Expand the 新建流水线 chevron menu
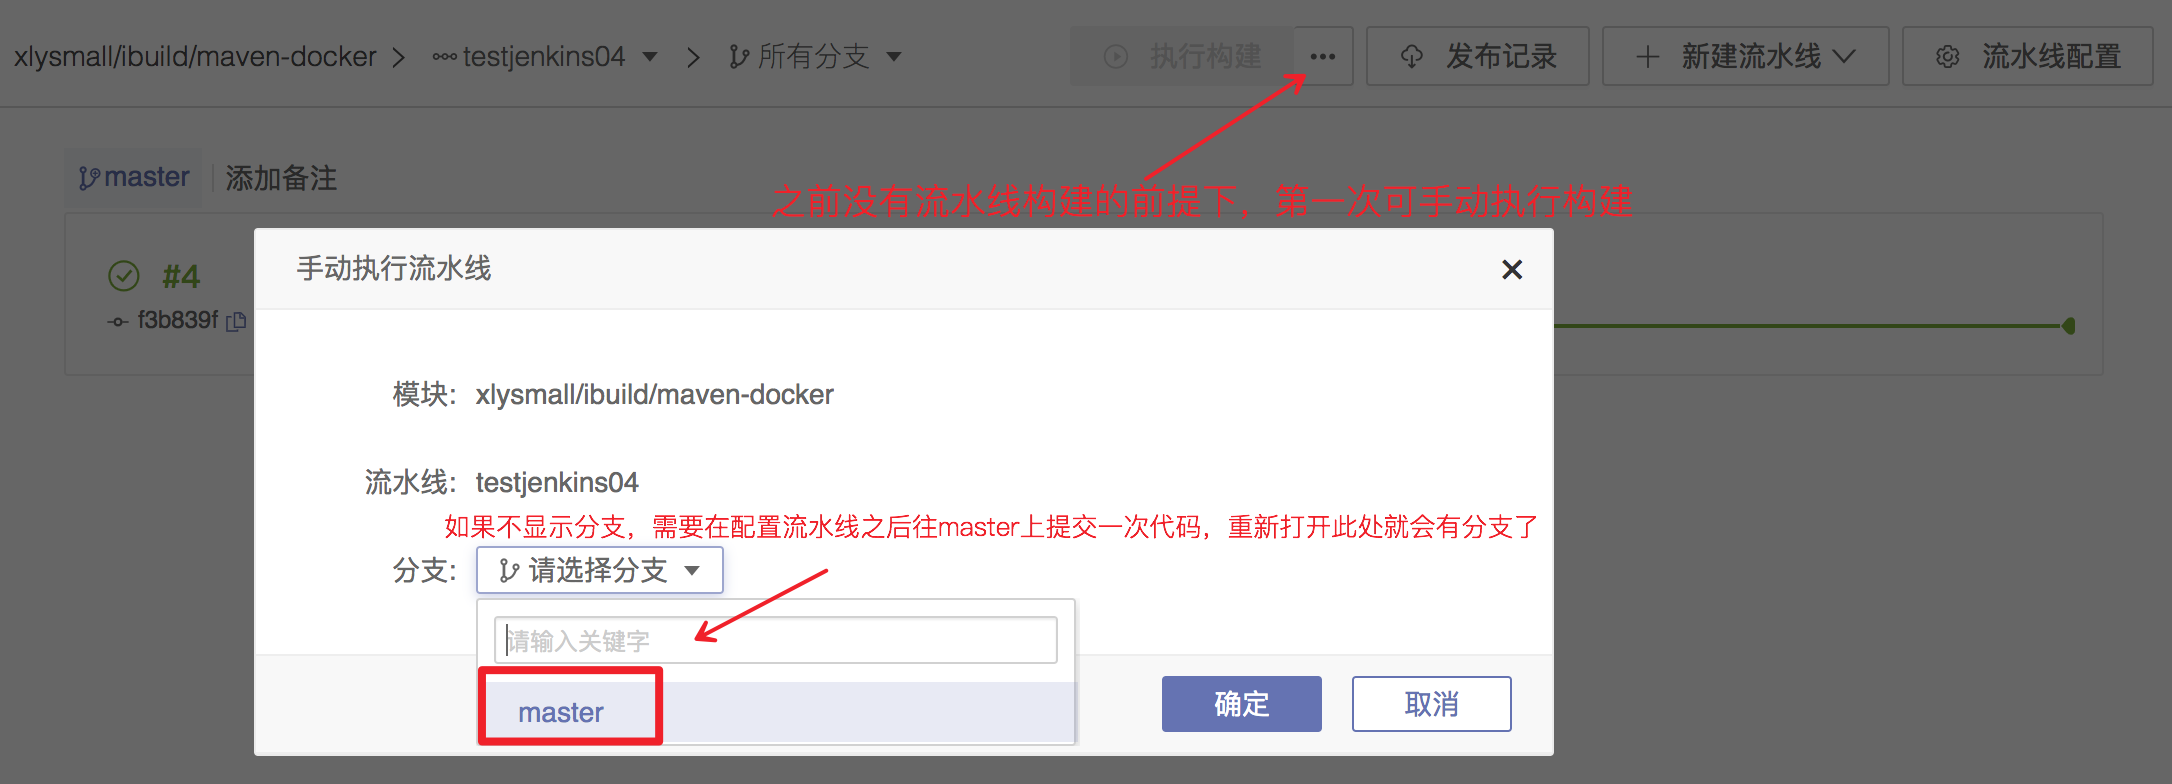 pyautogui.click(x=1844, y=57)
